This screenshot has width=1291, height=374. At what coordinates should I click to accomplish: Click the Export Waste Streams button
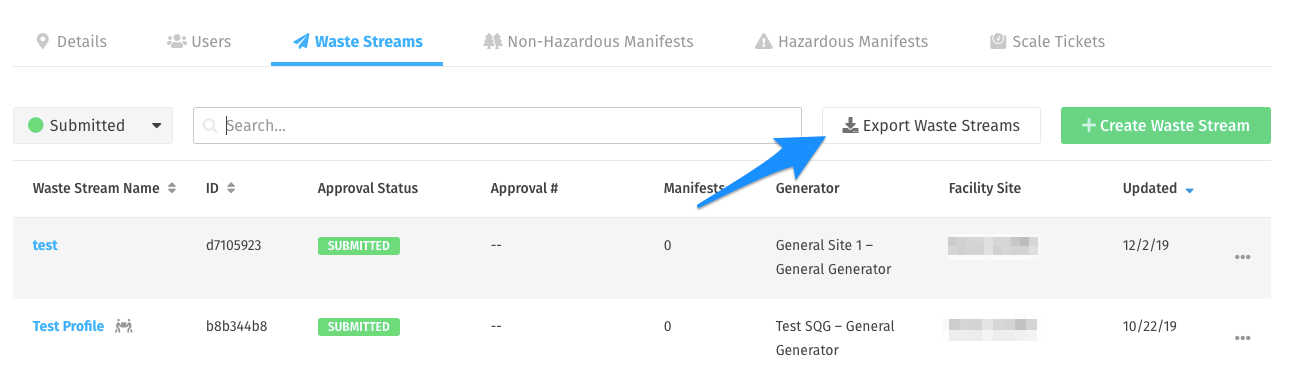931,126
